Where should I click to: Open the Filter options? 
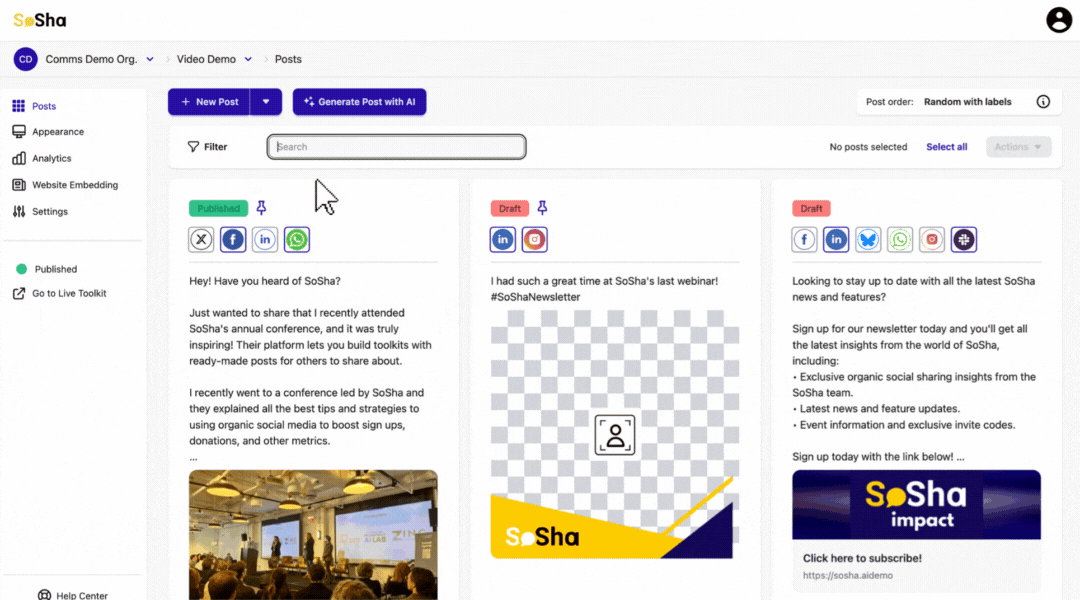pos(207,147)
